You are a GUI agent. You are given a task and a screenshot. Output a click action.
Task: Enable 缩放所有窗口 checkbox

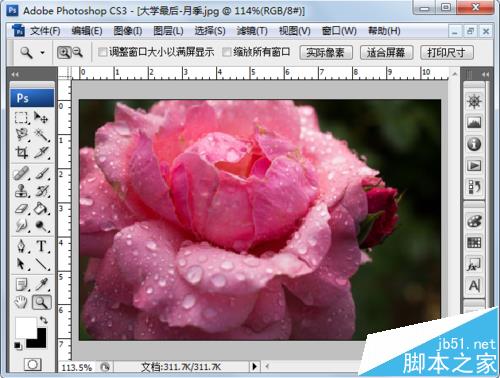[x=226, y=52]
